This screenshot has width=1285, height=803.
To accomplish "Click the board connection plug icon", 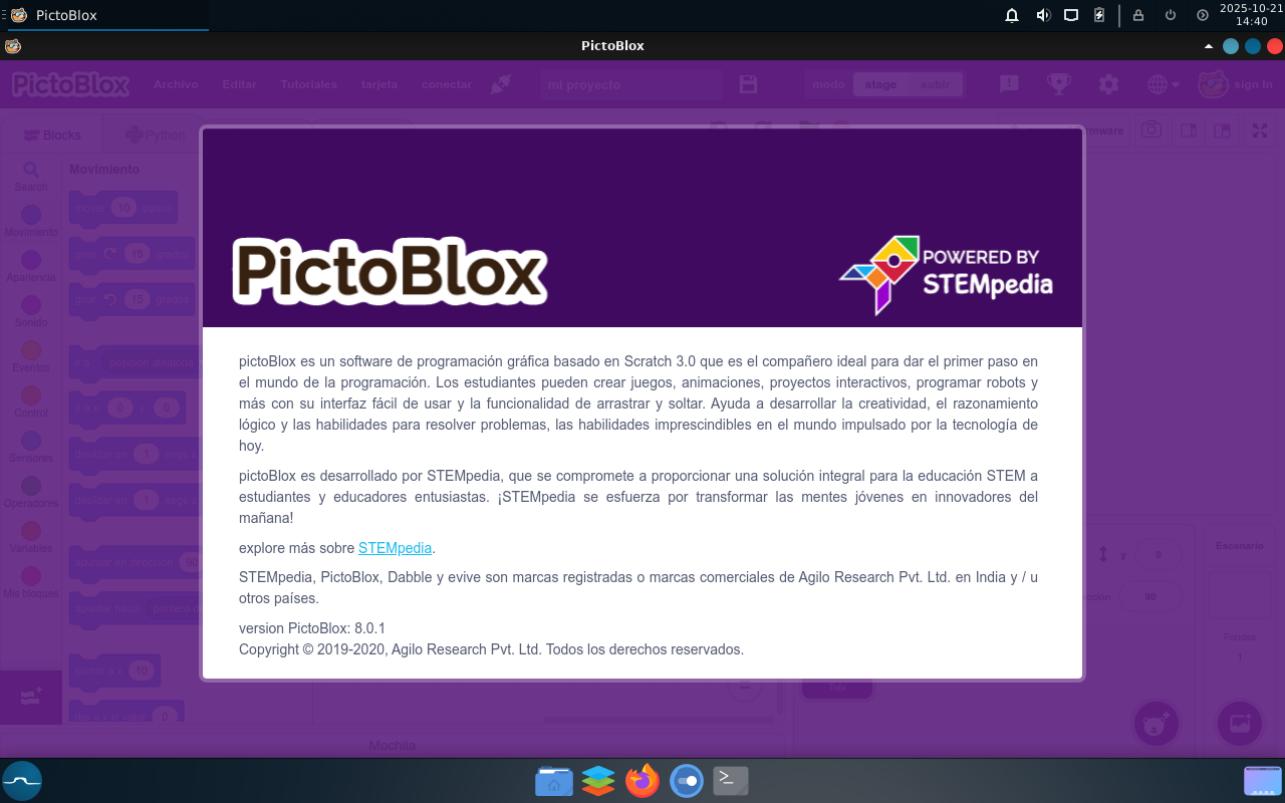I will pos(501,85).
